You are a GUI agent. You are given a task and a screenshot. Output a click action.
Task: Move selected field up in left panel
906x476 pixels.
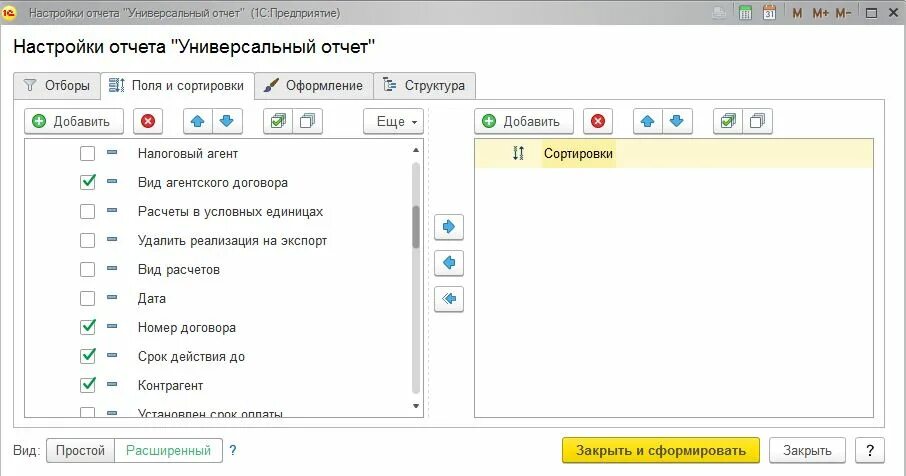coord(198,121)
